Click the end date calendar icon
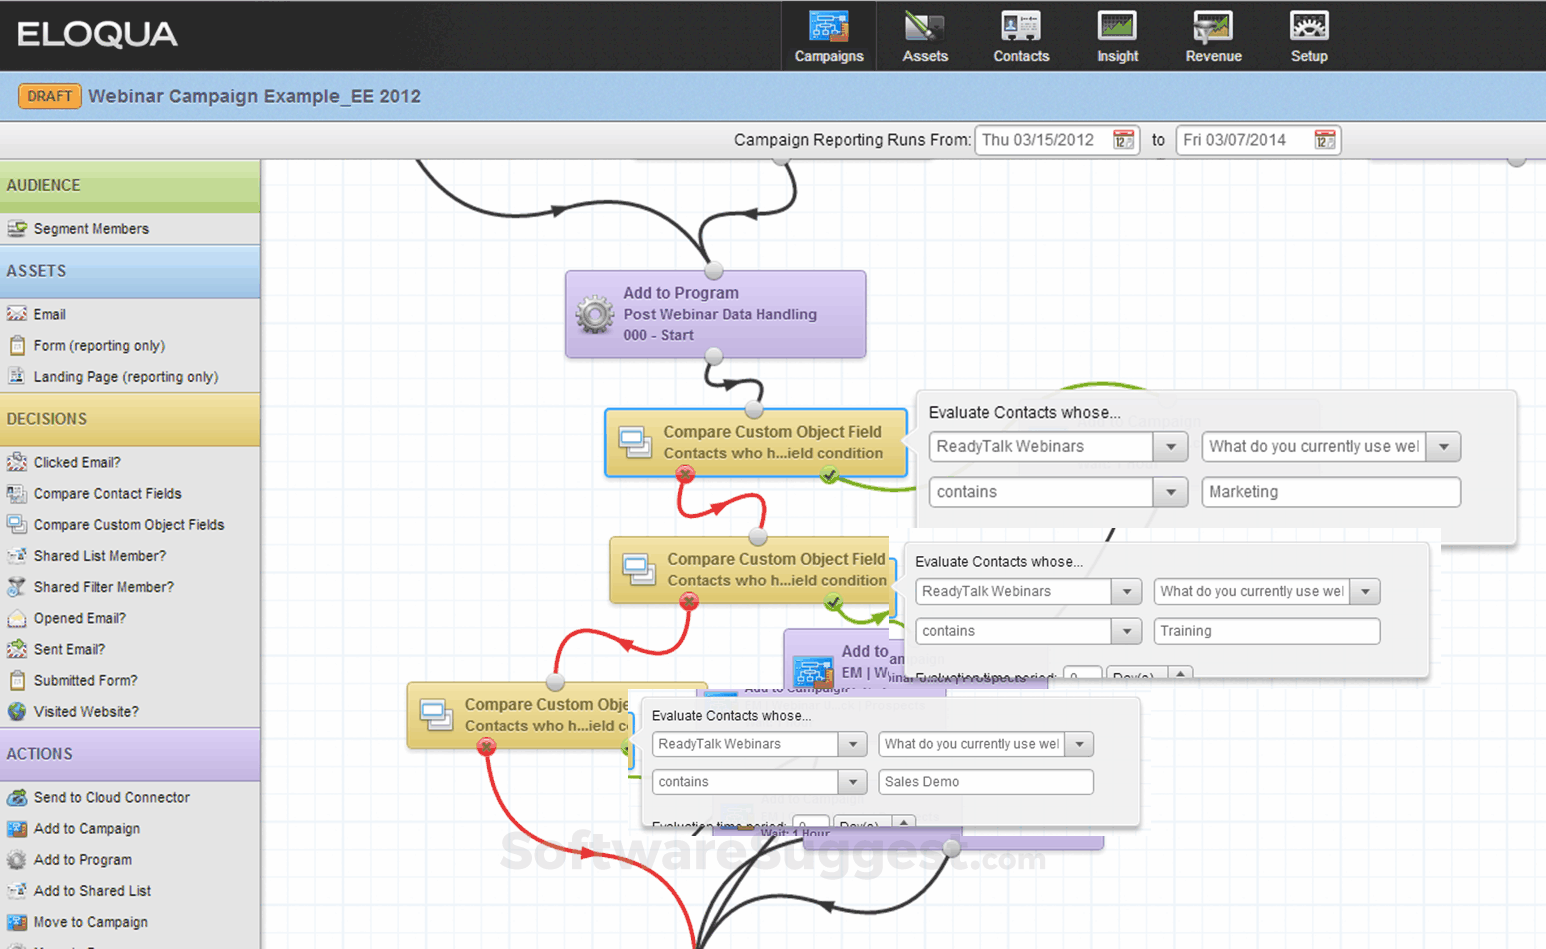1546x949 pixels. pyautogui.click(x=1324, y=140)
